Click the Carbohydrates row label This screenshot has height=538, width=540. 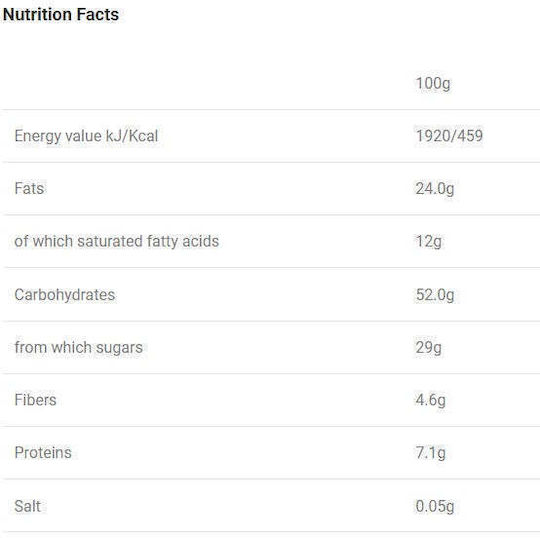click(65, 295)
